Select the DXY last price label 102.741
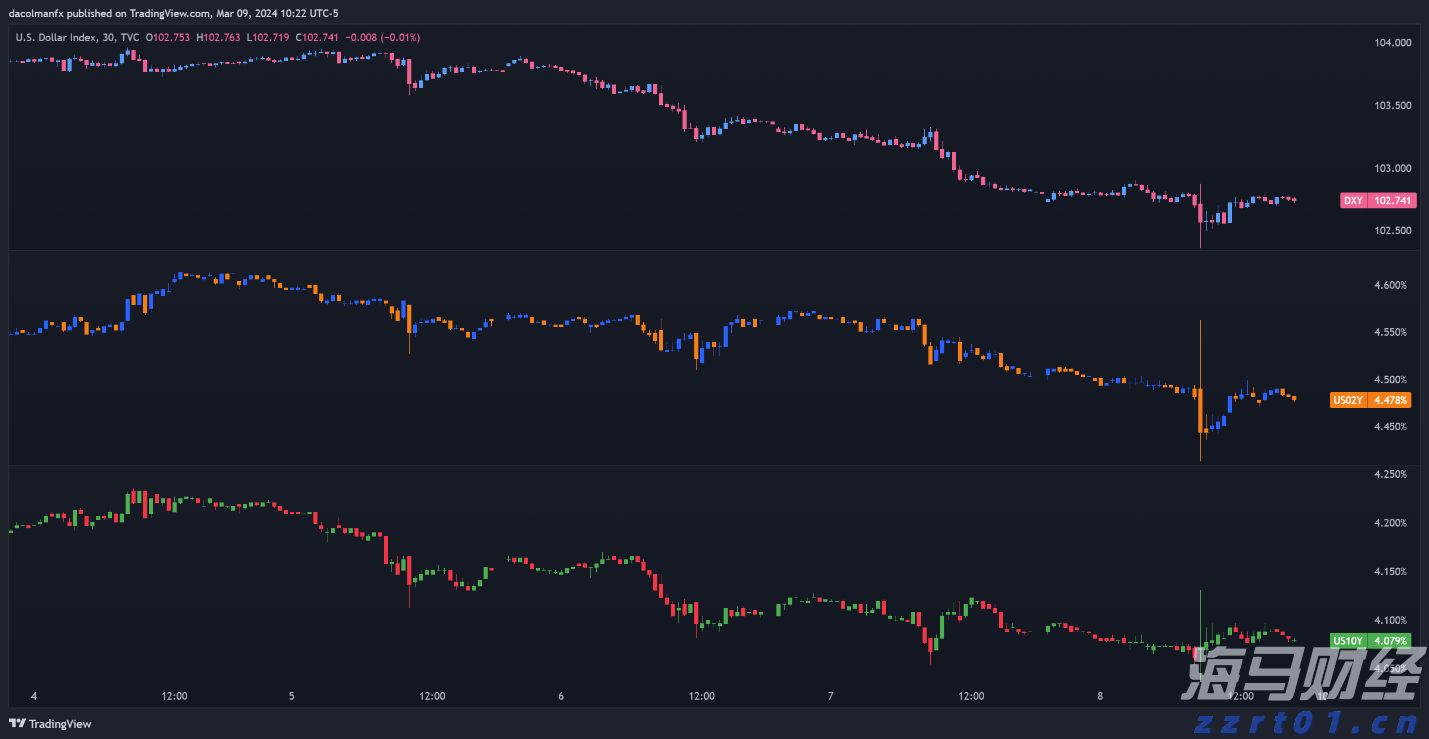 (1393, 201)
